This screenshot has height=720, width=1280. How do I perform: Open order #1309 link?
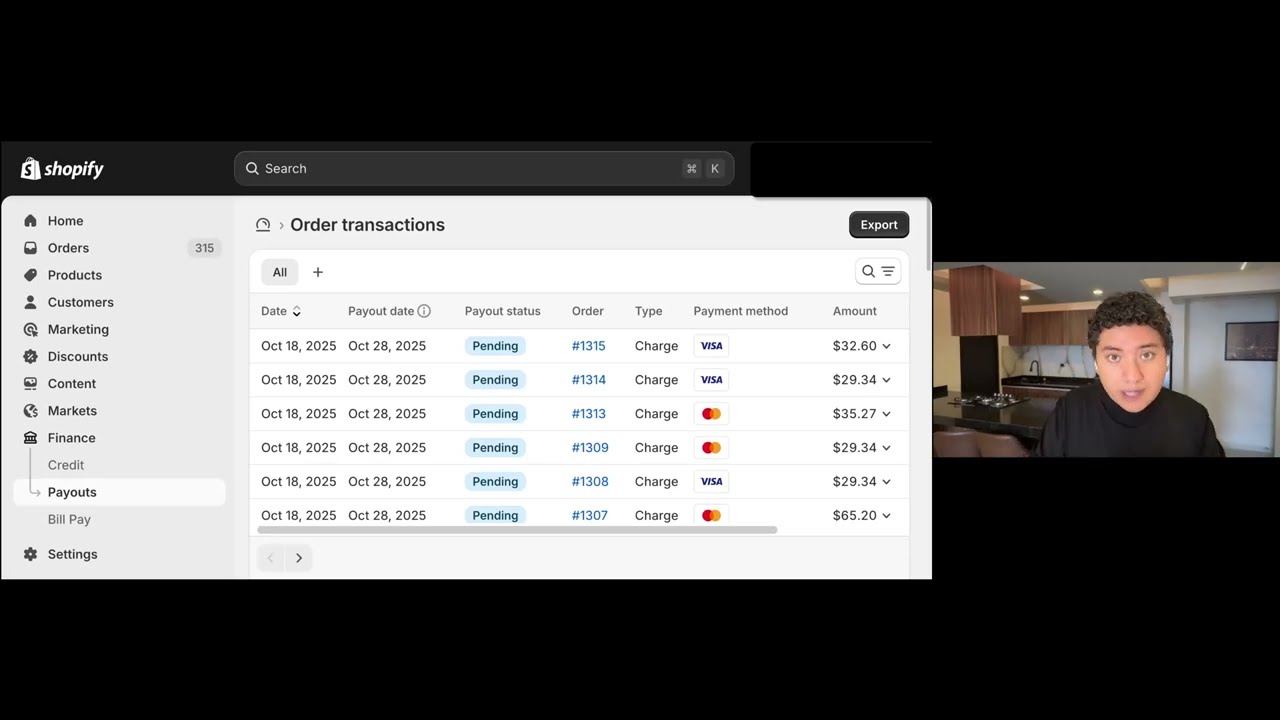[x=590, y=448]
